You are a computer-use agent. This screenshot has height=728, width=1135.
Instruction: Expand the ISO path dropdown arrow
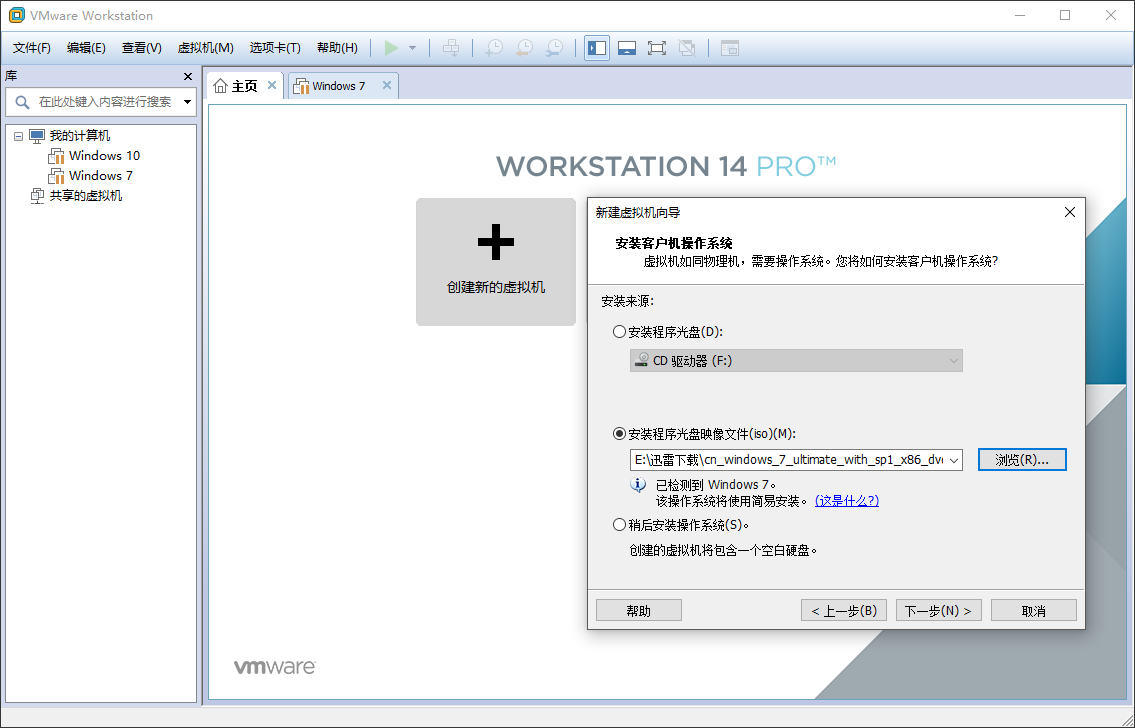point(954,460)
